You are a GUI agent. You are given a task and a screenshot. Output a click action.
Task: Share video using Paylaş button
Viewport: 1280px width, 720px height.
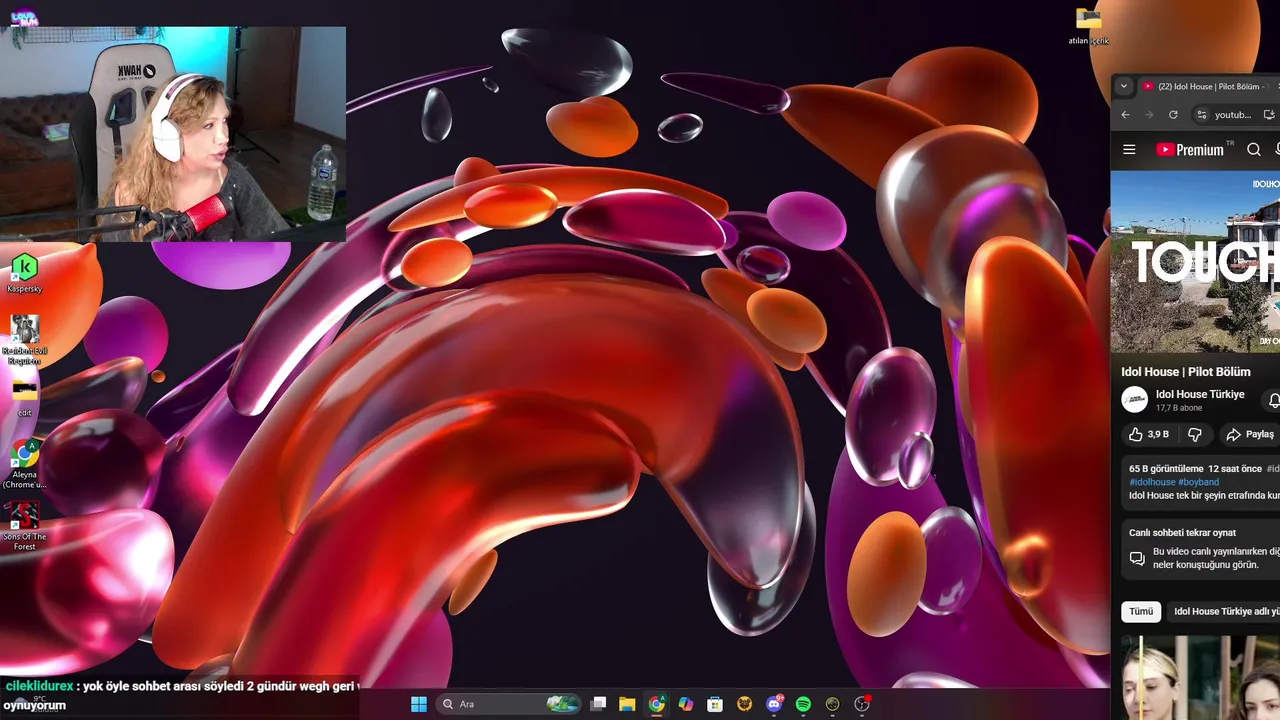pyautogui.click(x=1250, y=434)
